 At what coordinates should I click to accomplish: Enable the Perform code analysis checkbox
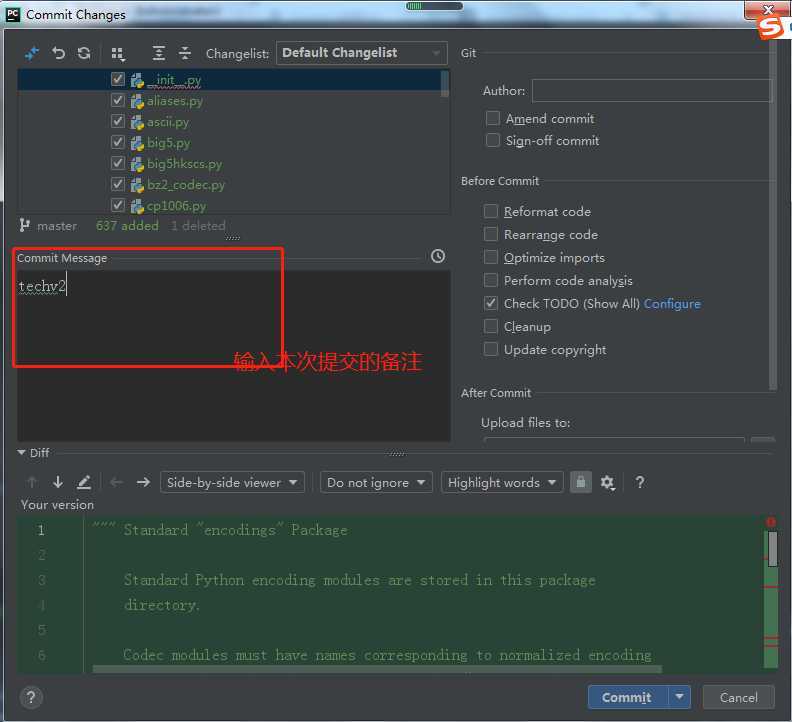pyautogui.click(x=490, y=280)
